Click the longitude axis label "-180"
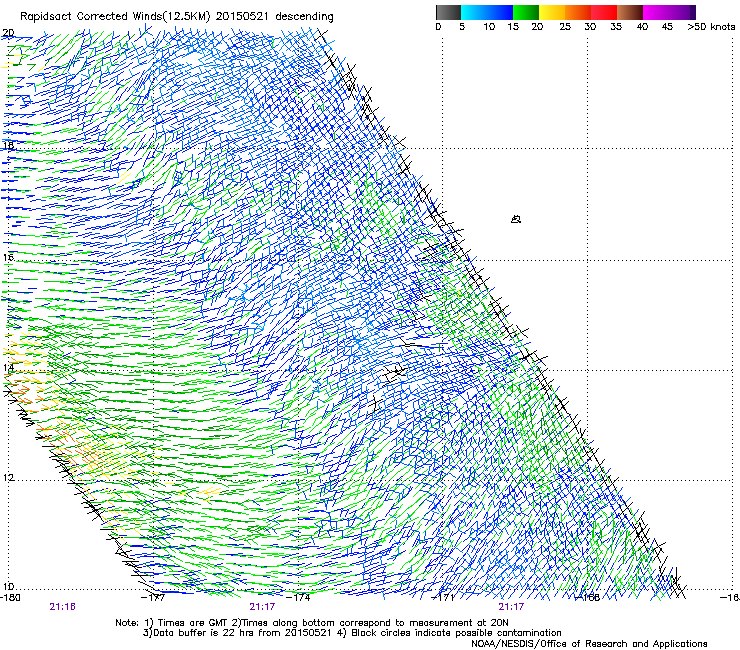Viewport: 740px width, 650px height. tap(10, 598)
